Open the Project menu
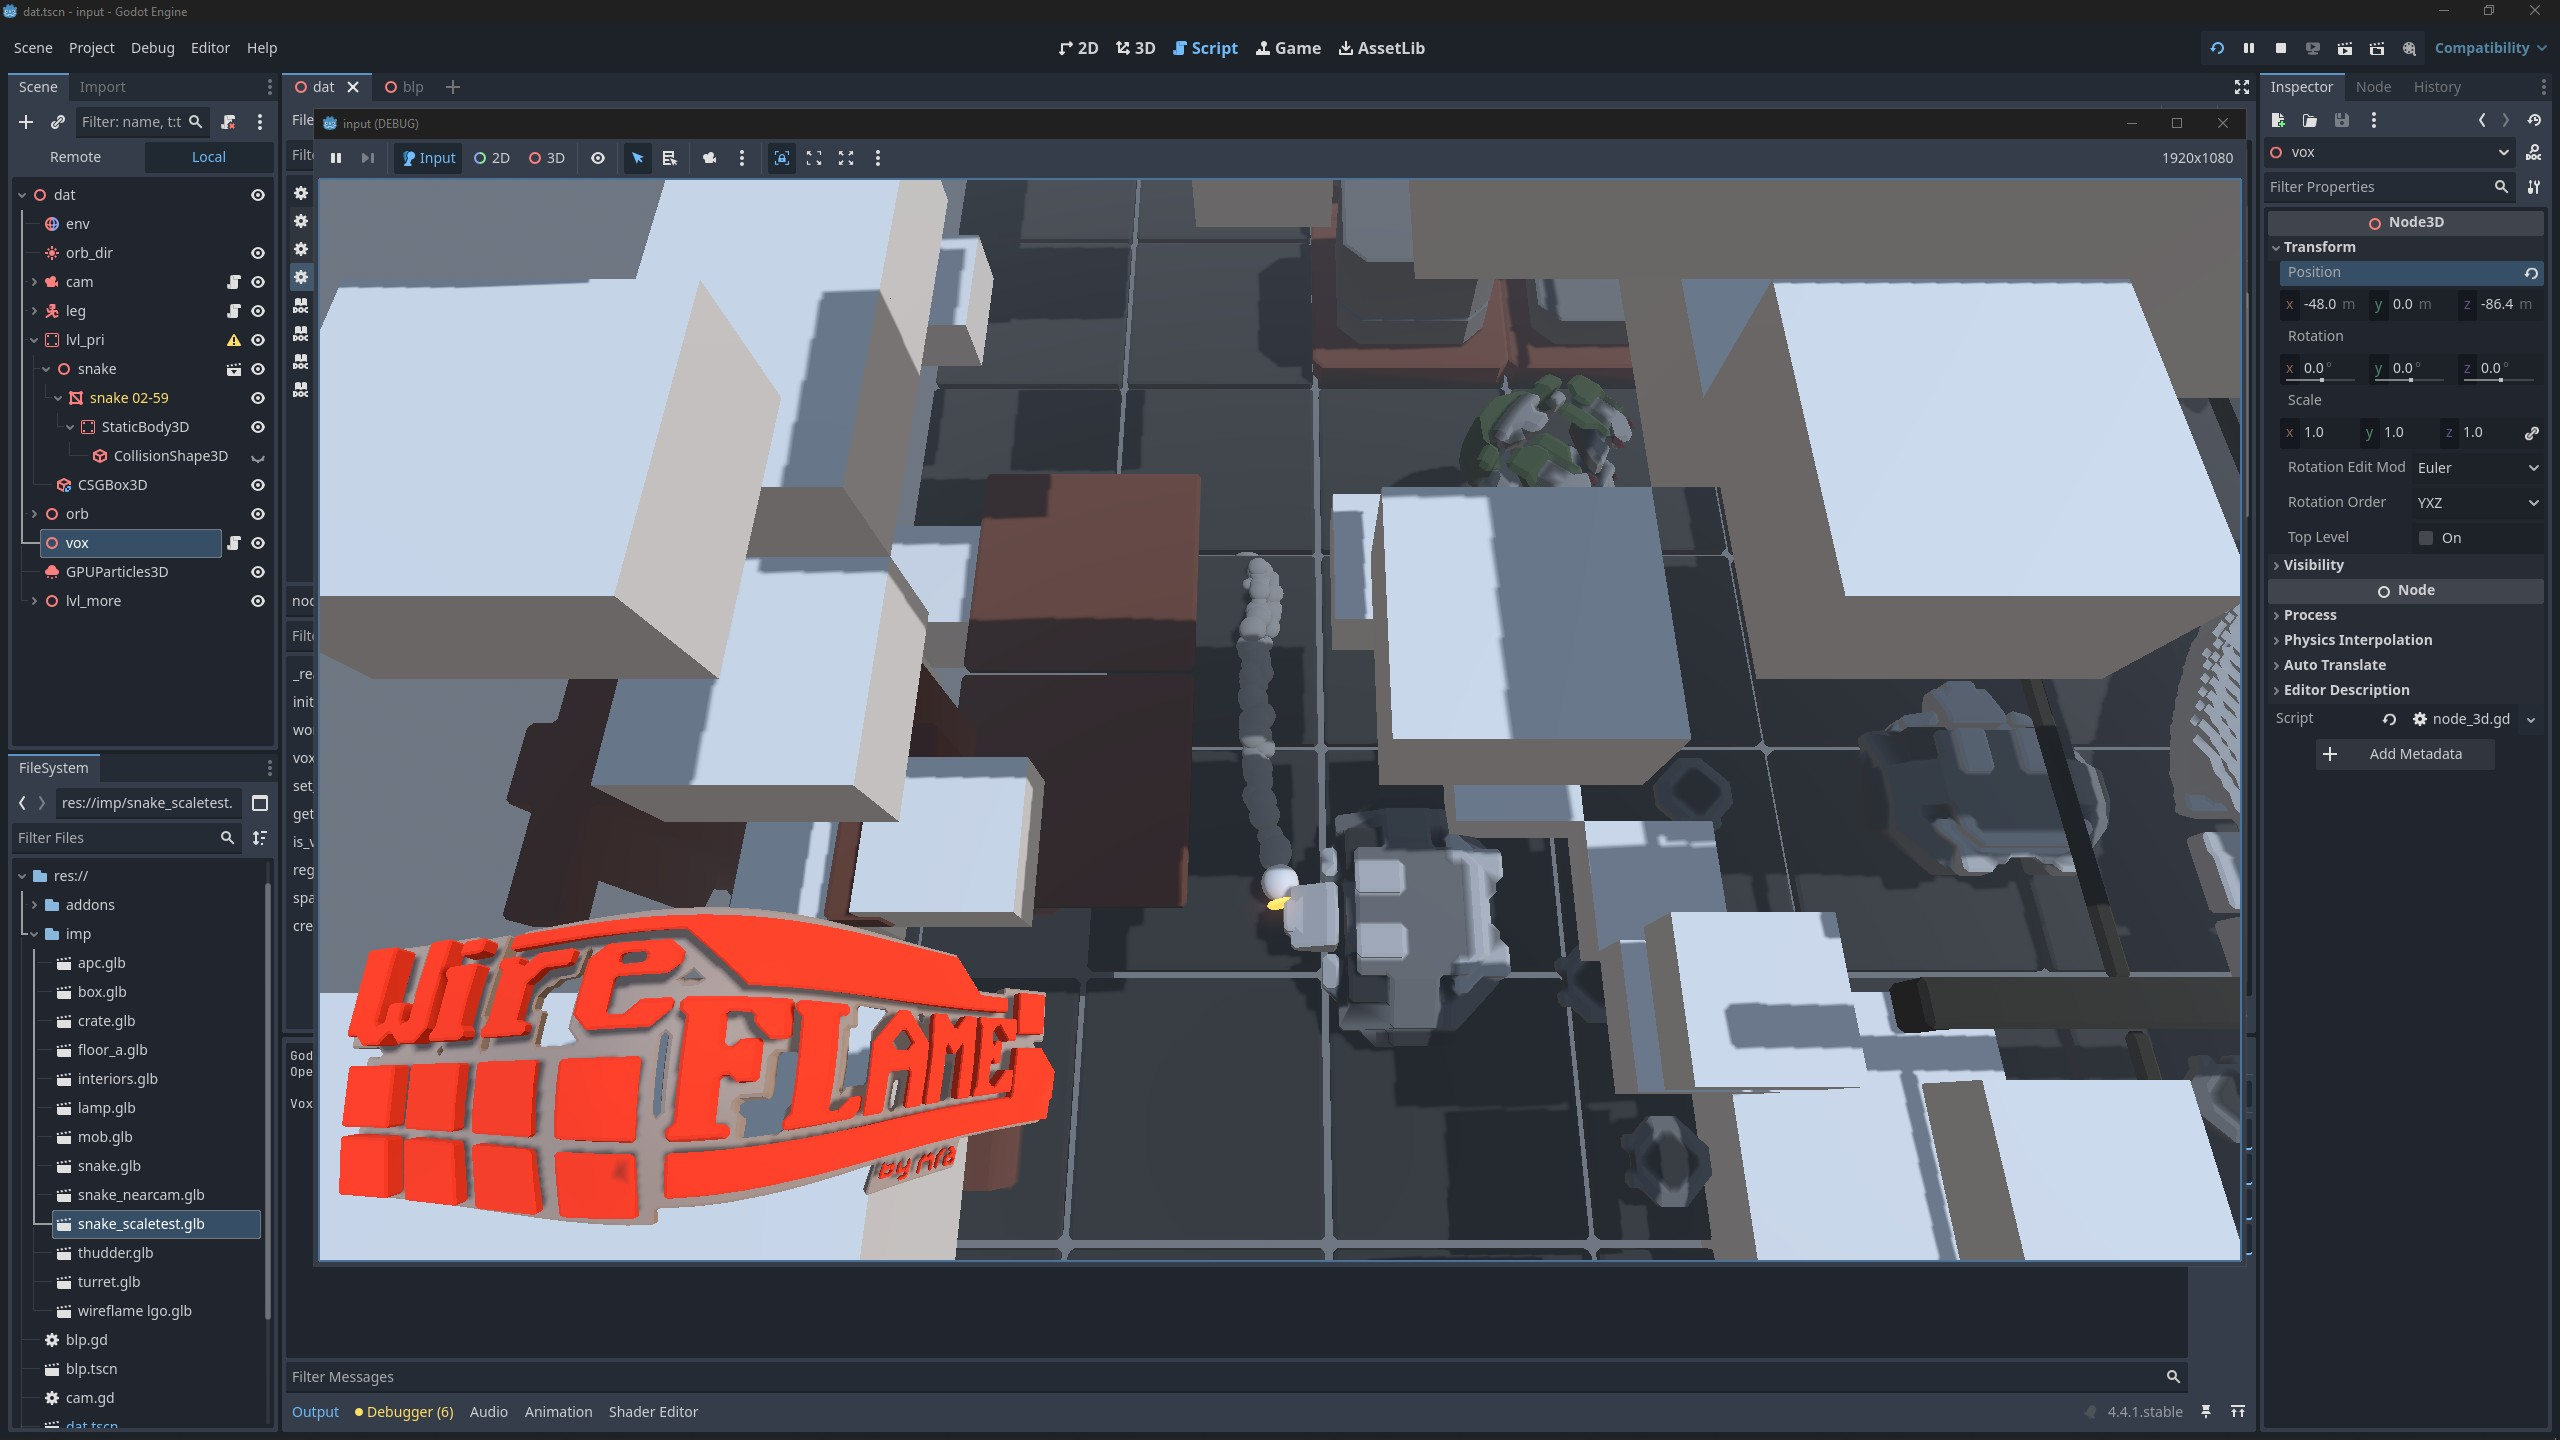This screenshot has width=2560, height=1440. coord(91,48)
